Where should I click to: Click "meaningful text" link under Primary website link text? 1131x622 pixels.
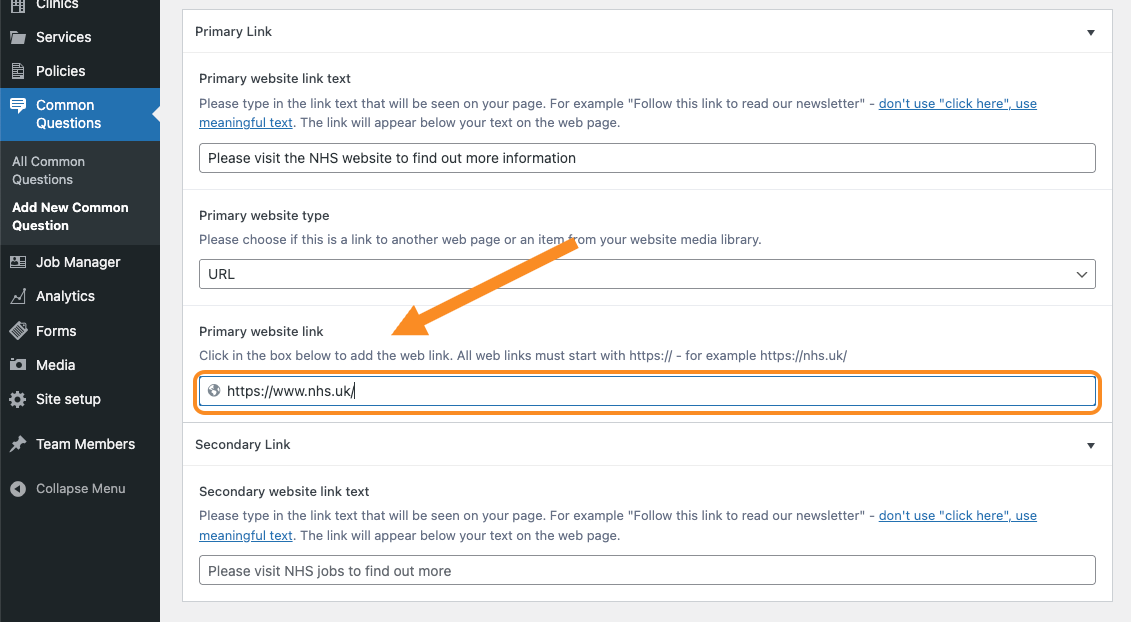pos(245,122)
